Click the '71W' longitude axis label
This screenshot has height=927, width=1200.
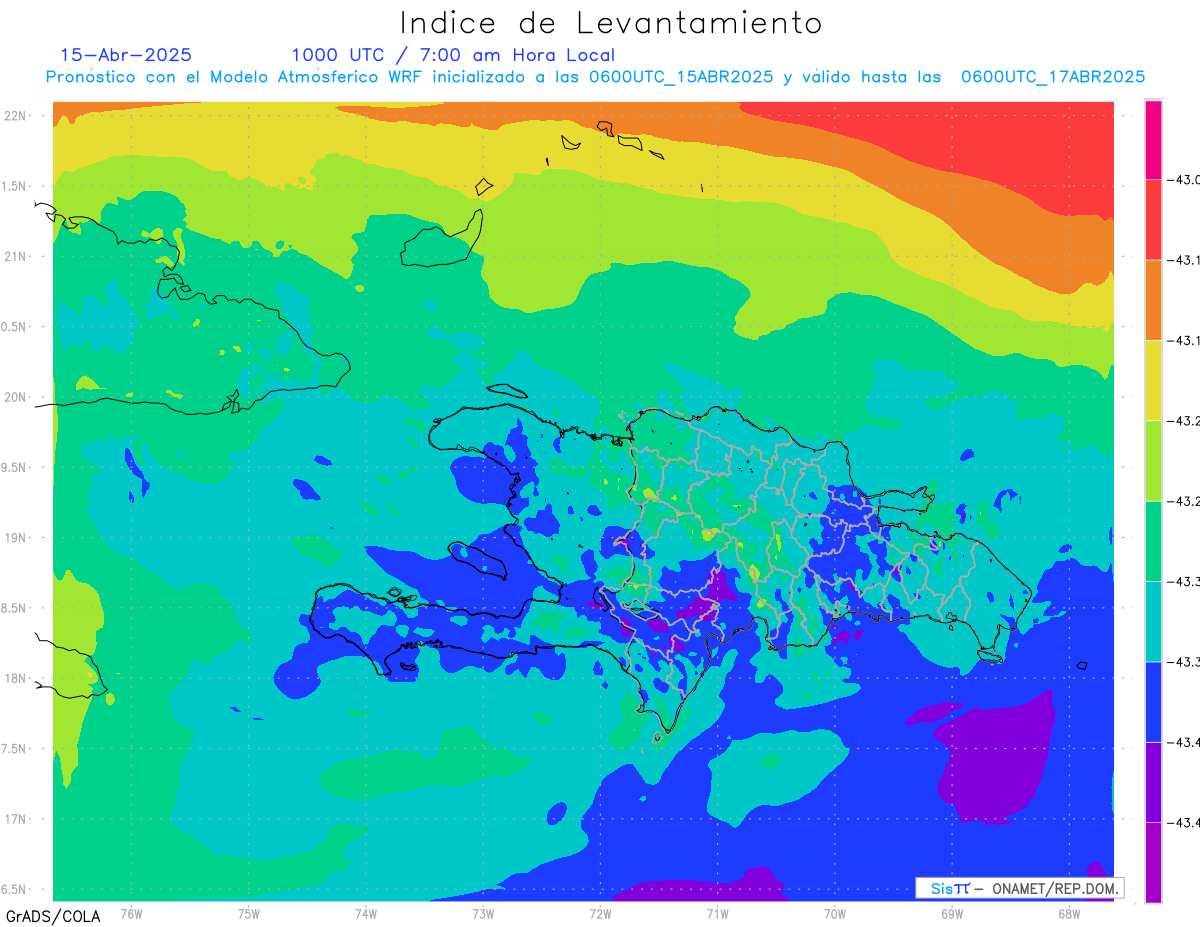click(x=717, y=913)
